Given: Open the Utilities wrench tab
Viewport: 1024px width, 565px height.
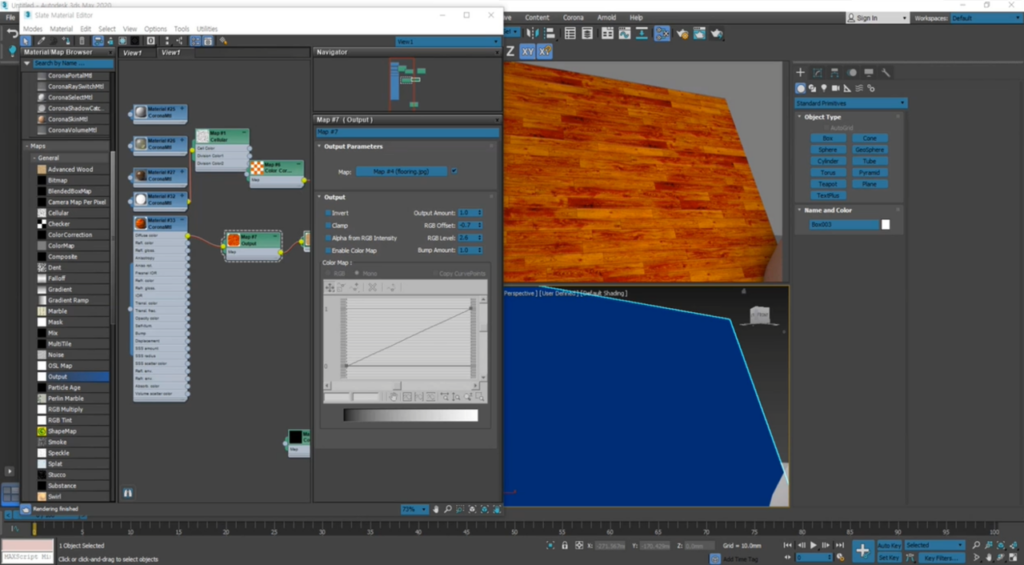Looking at the screenshot, I should [x=886, y=72].
